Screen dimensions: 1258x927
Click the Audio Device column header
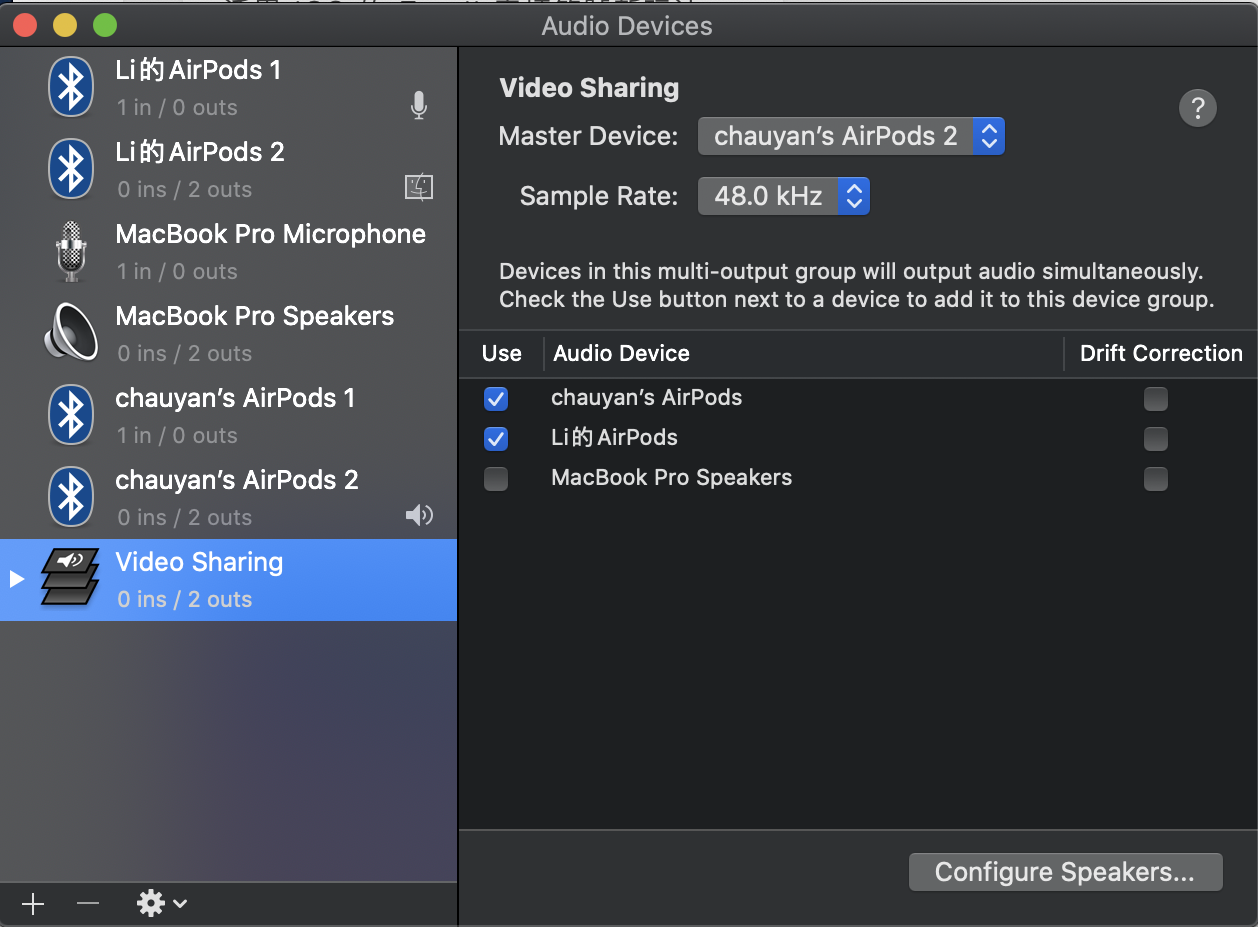click(621, 353)
